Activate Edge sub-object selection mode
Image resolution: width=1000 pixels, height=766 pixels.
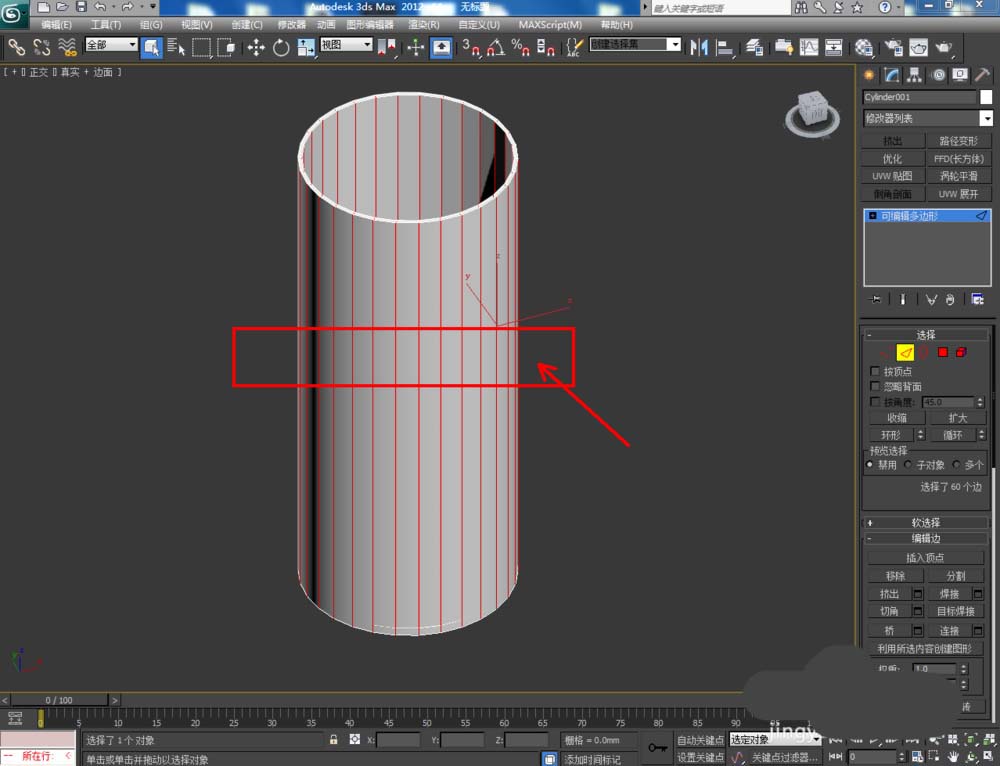click(904, 352)
